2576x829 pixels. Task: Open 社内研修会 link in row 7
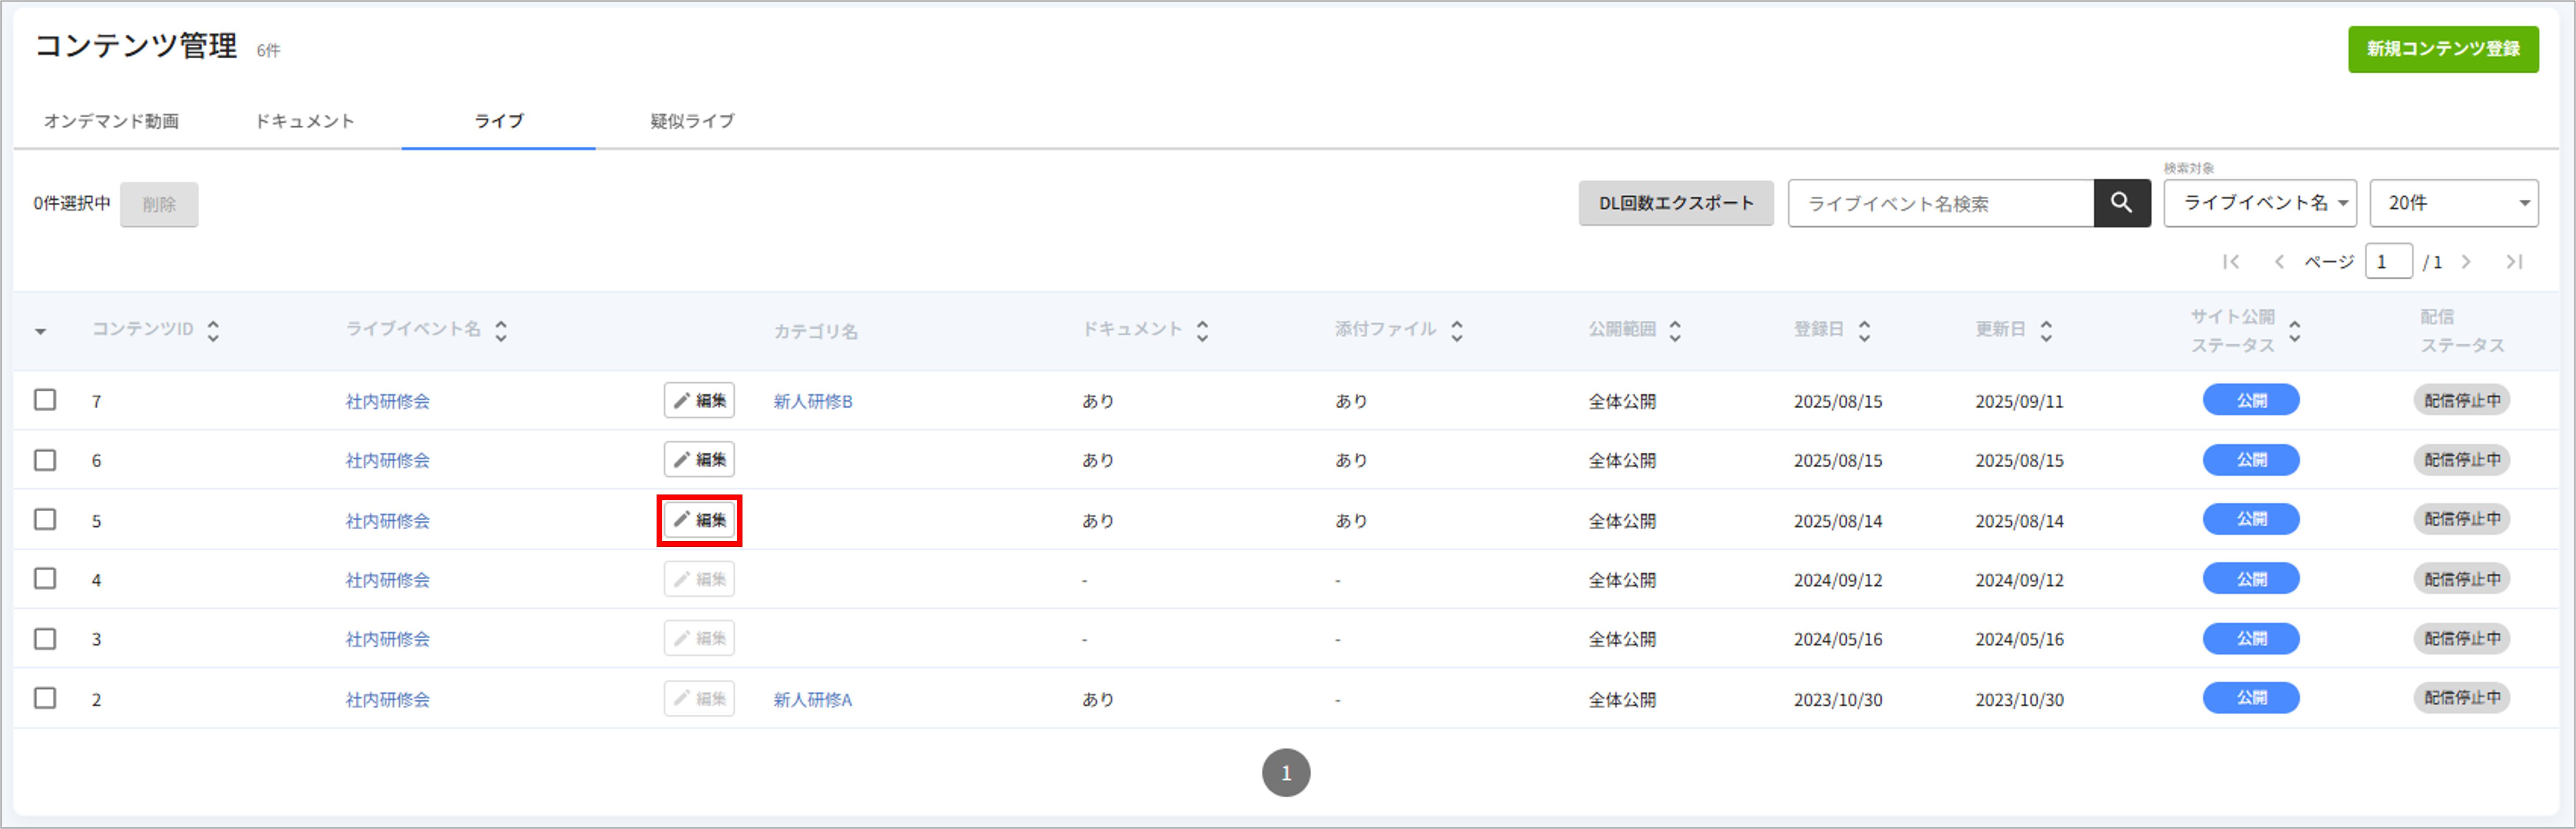(388, 401)
